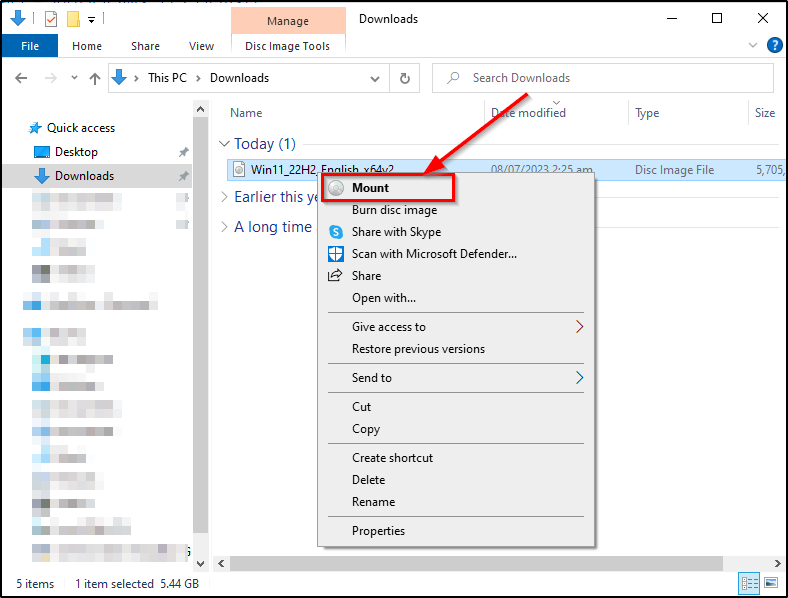788x598 pixels.
Task: Open Downloads in the navigation pane
Action: click(x=84, y=176)
